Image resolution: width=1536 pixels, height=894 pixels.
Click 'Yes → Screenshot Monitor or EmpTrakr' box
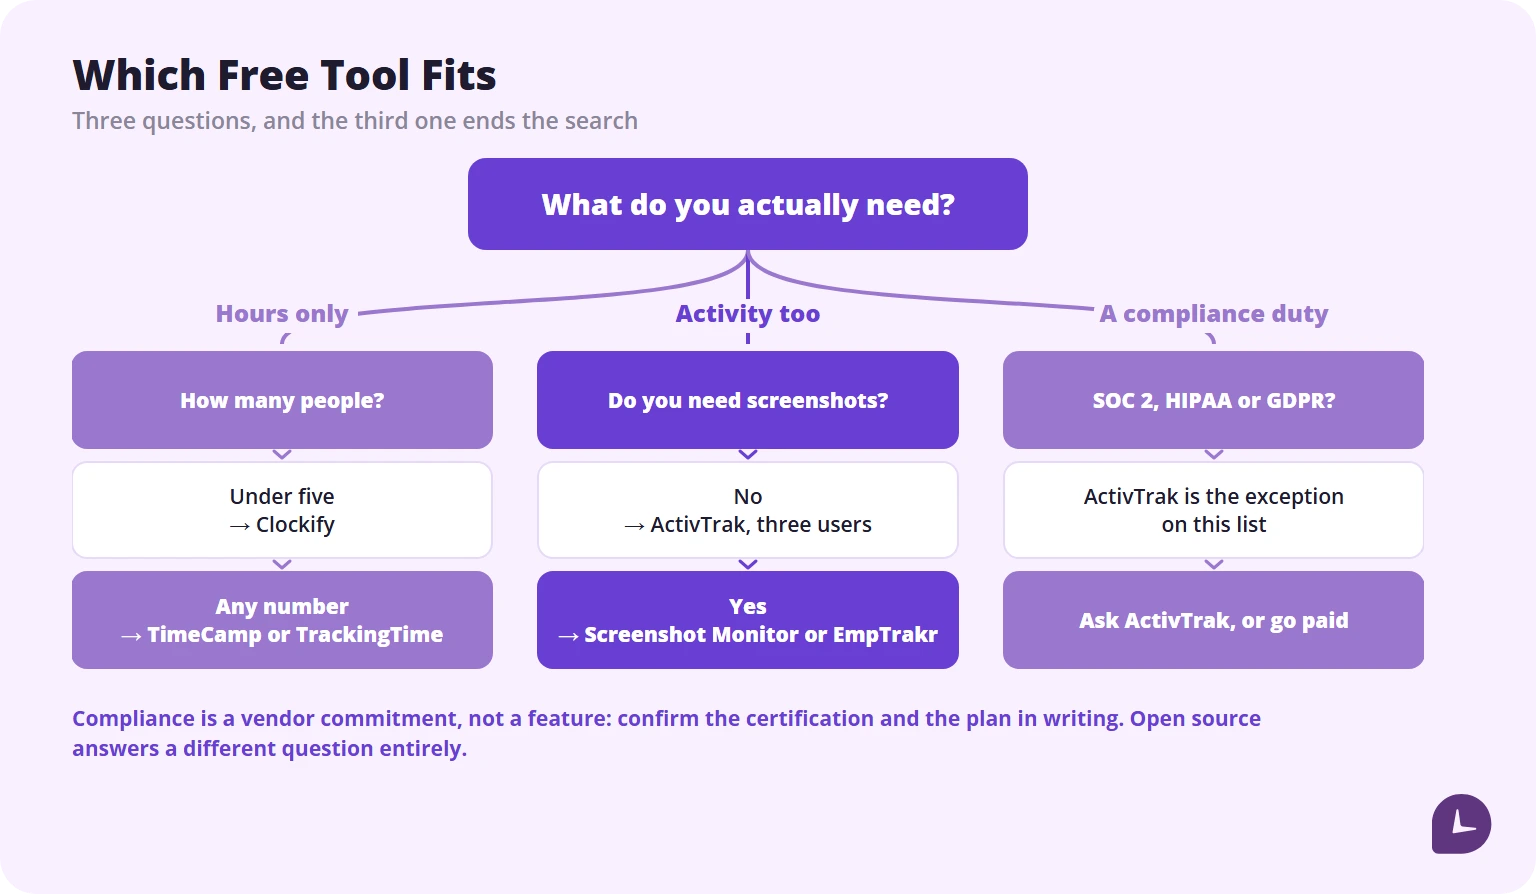748,620
